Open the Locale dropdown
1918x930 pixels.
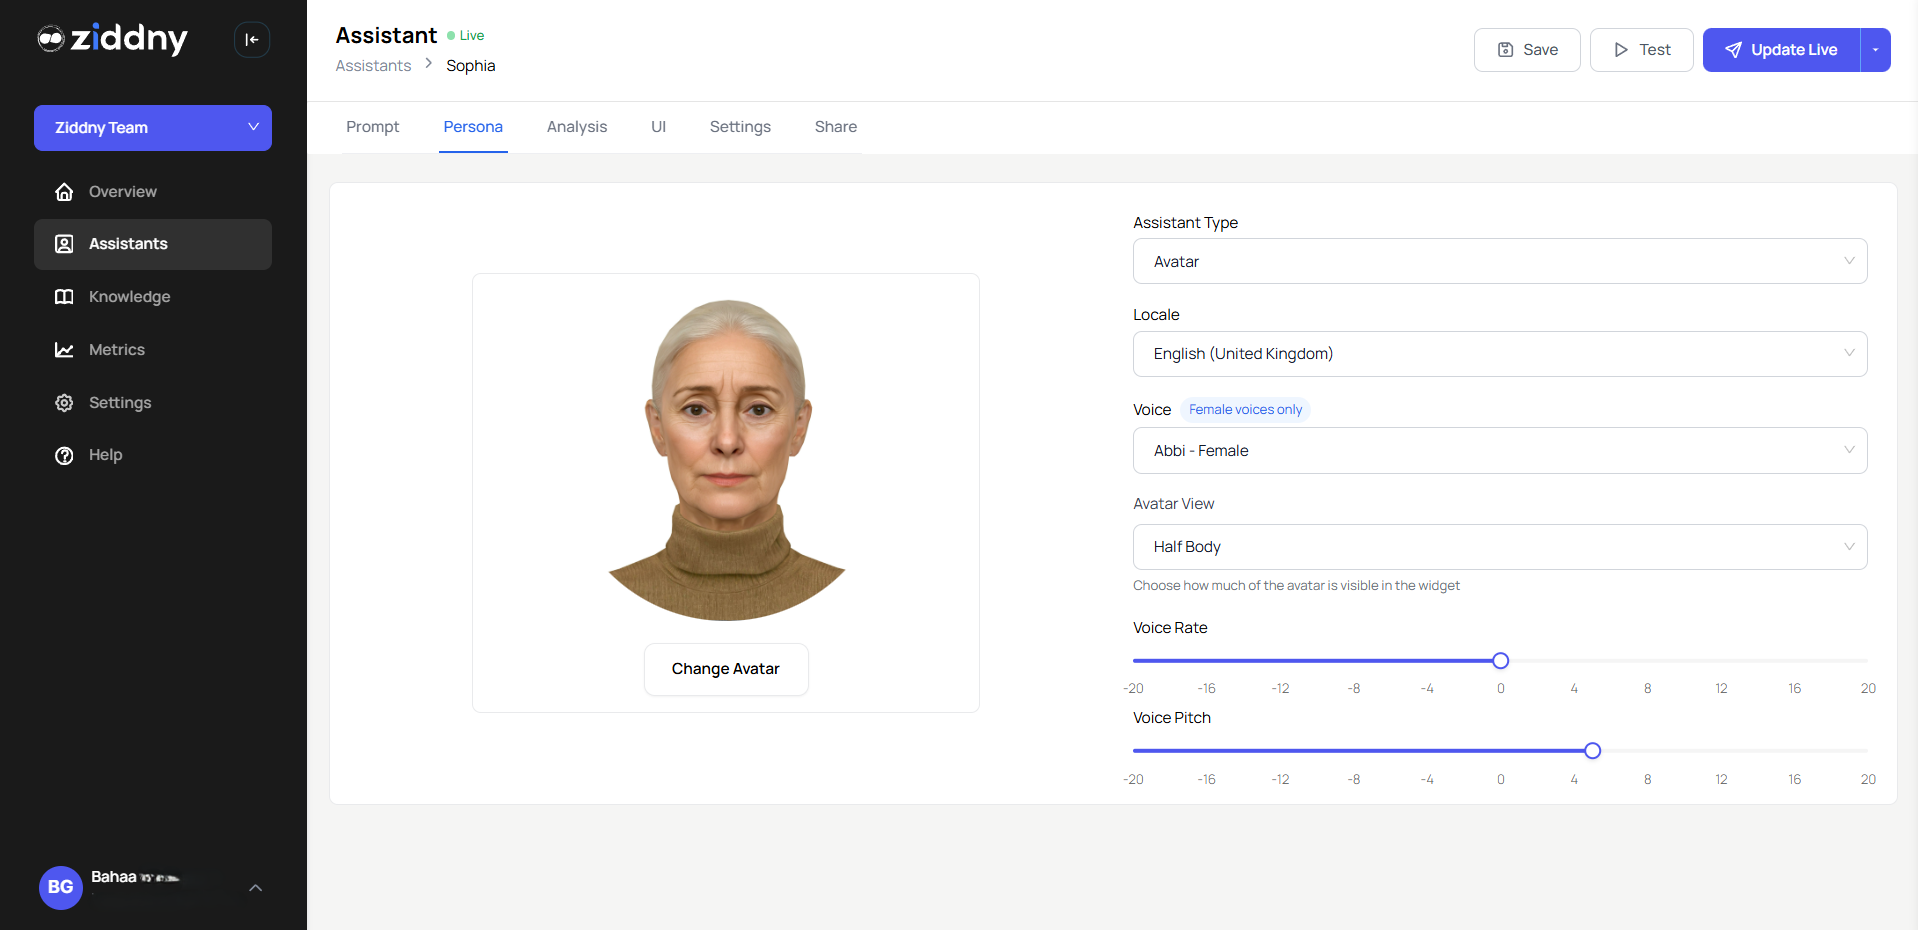[x=1499, y=353]
